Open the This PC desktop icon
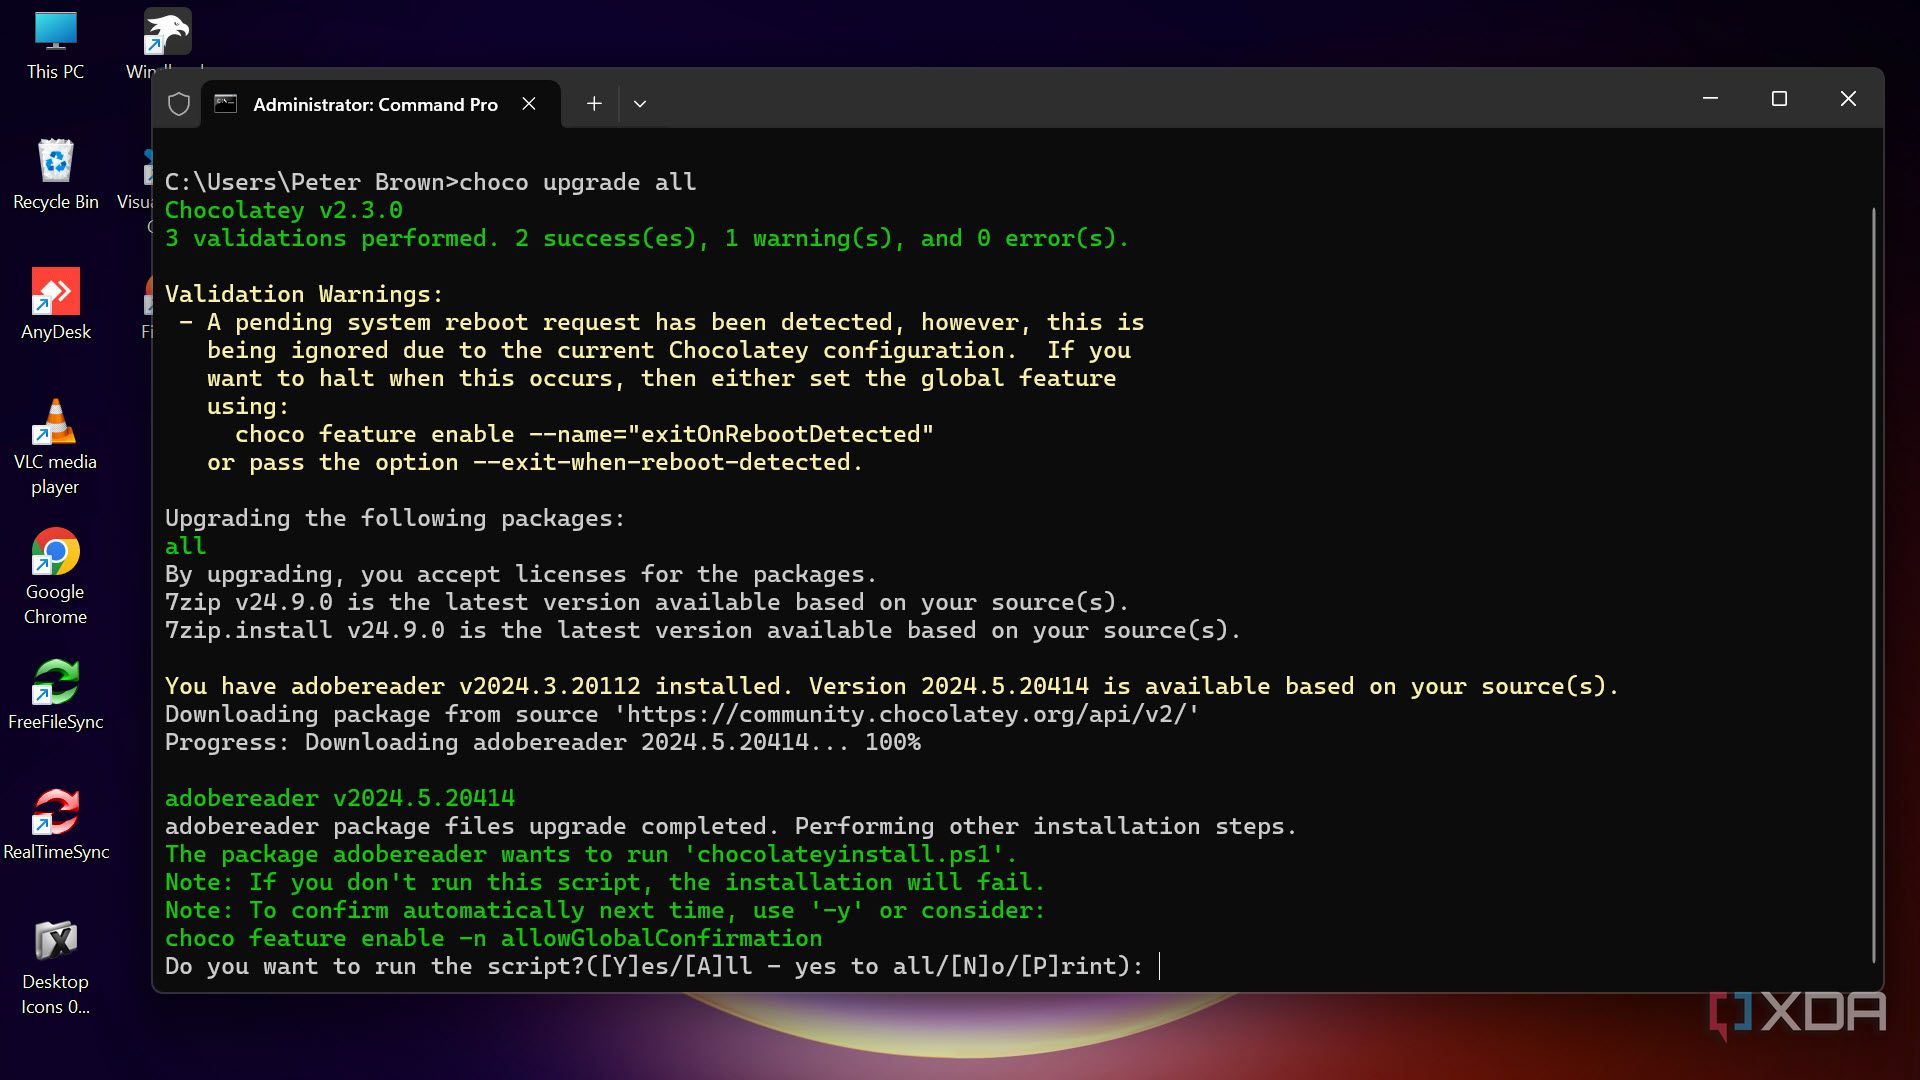Screen dimensions: 1920x1080 (x=55, y=33)
